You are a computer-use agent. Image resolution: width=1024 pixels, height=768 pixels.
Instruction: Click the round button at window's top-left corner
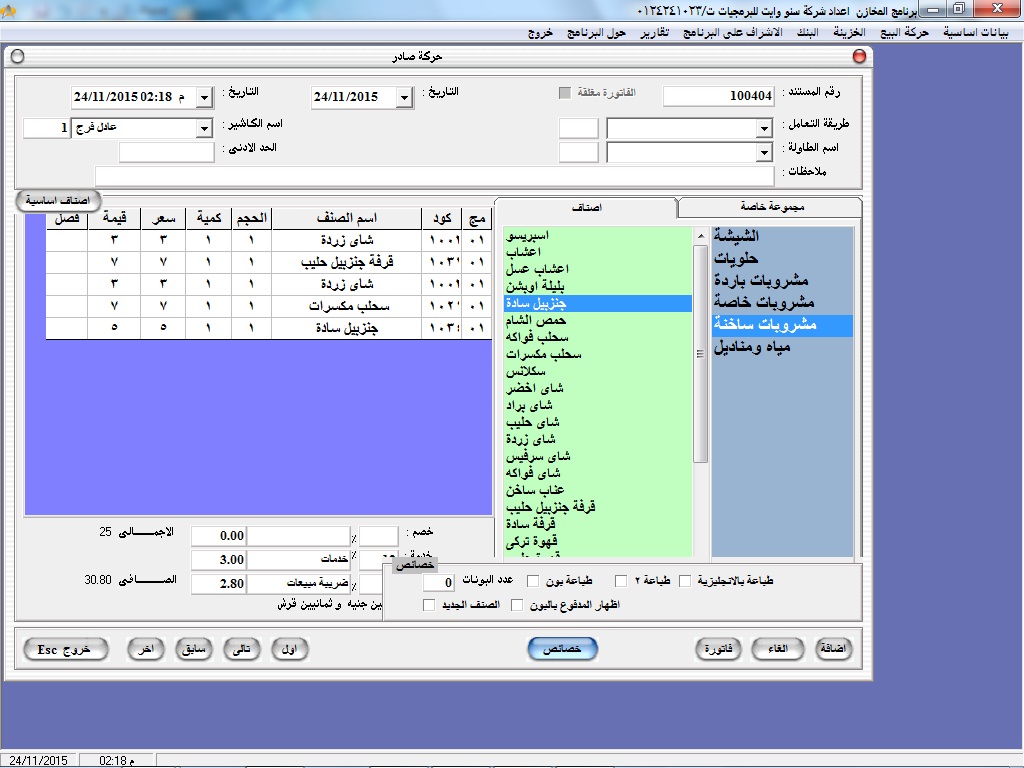pos(16,57)
